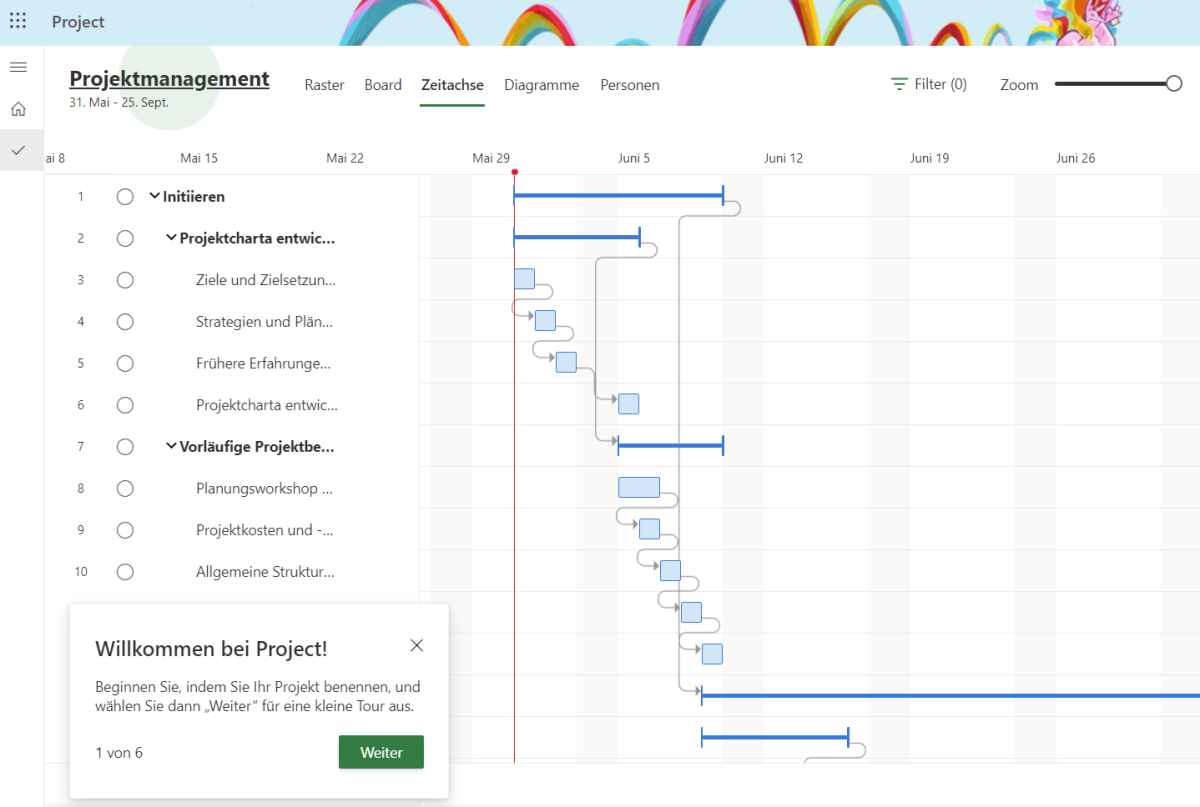The height and width of the screenshot is (807, 1200).
Task: Check completion circle for Ziele und Zielsetzun
Action: click(x=125, y=280)
